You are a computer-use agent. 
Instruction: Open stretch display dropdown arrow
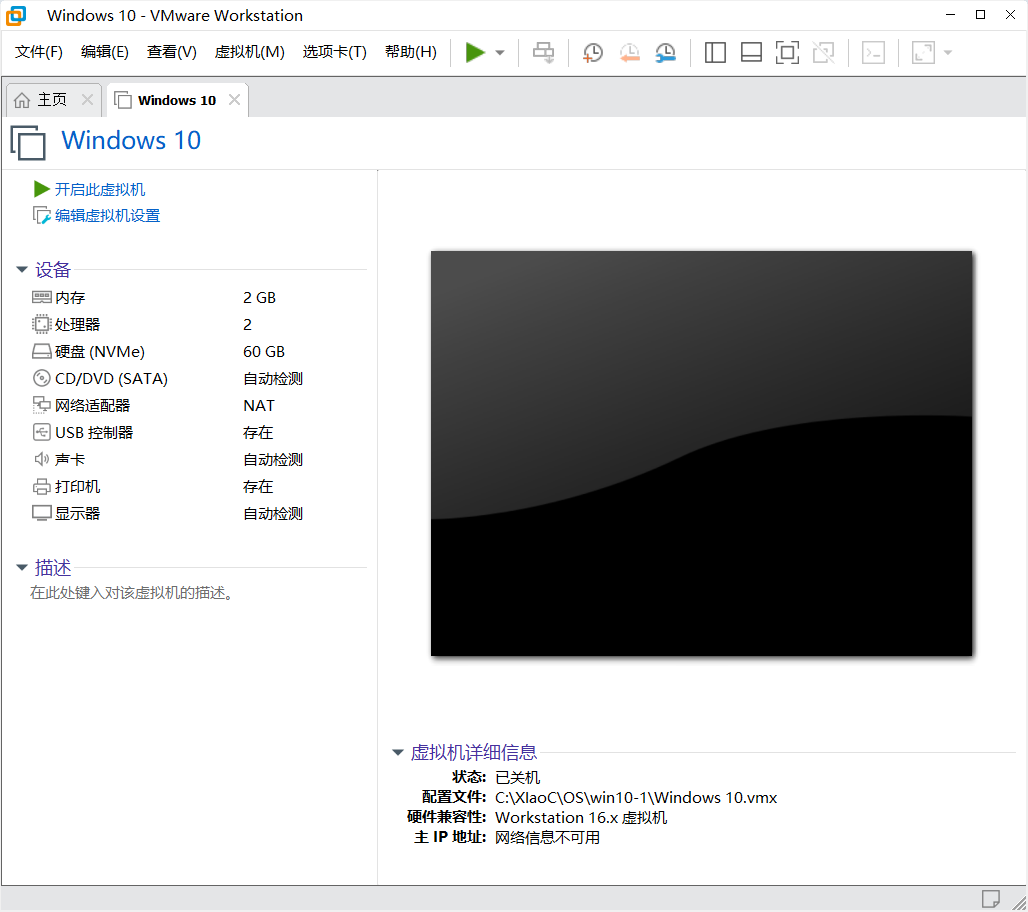coord(948,52)
